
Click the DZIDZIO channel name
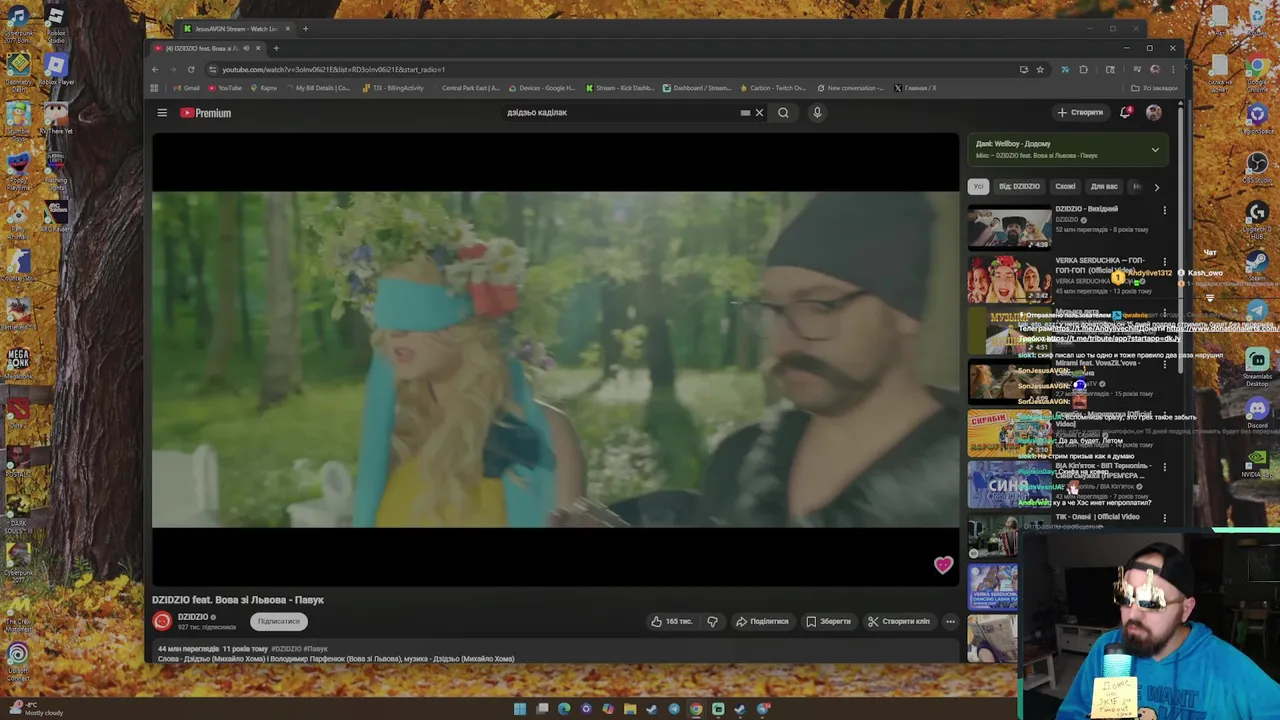(x=193, y=617)
